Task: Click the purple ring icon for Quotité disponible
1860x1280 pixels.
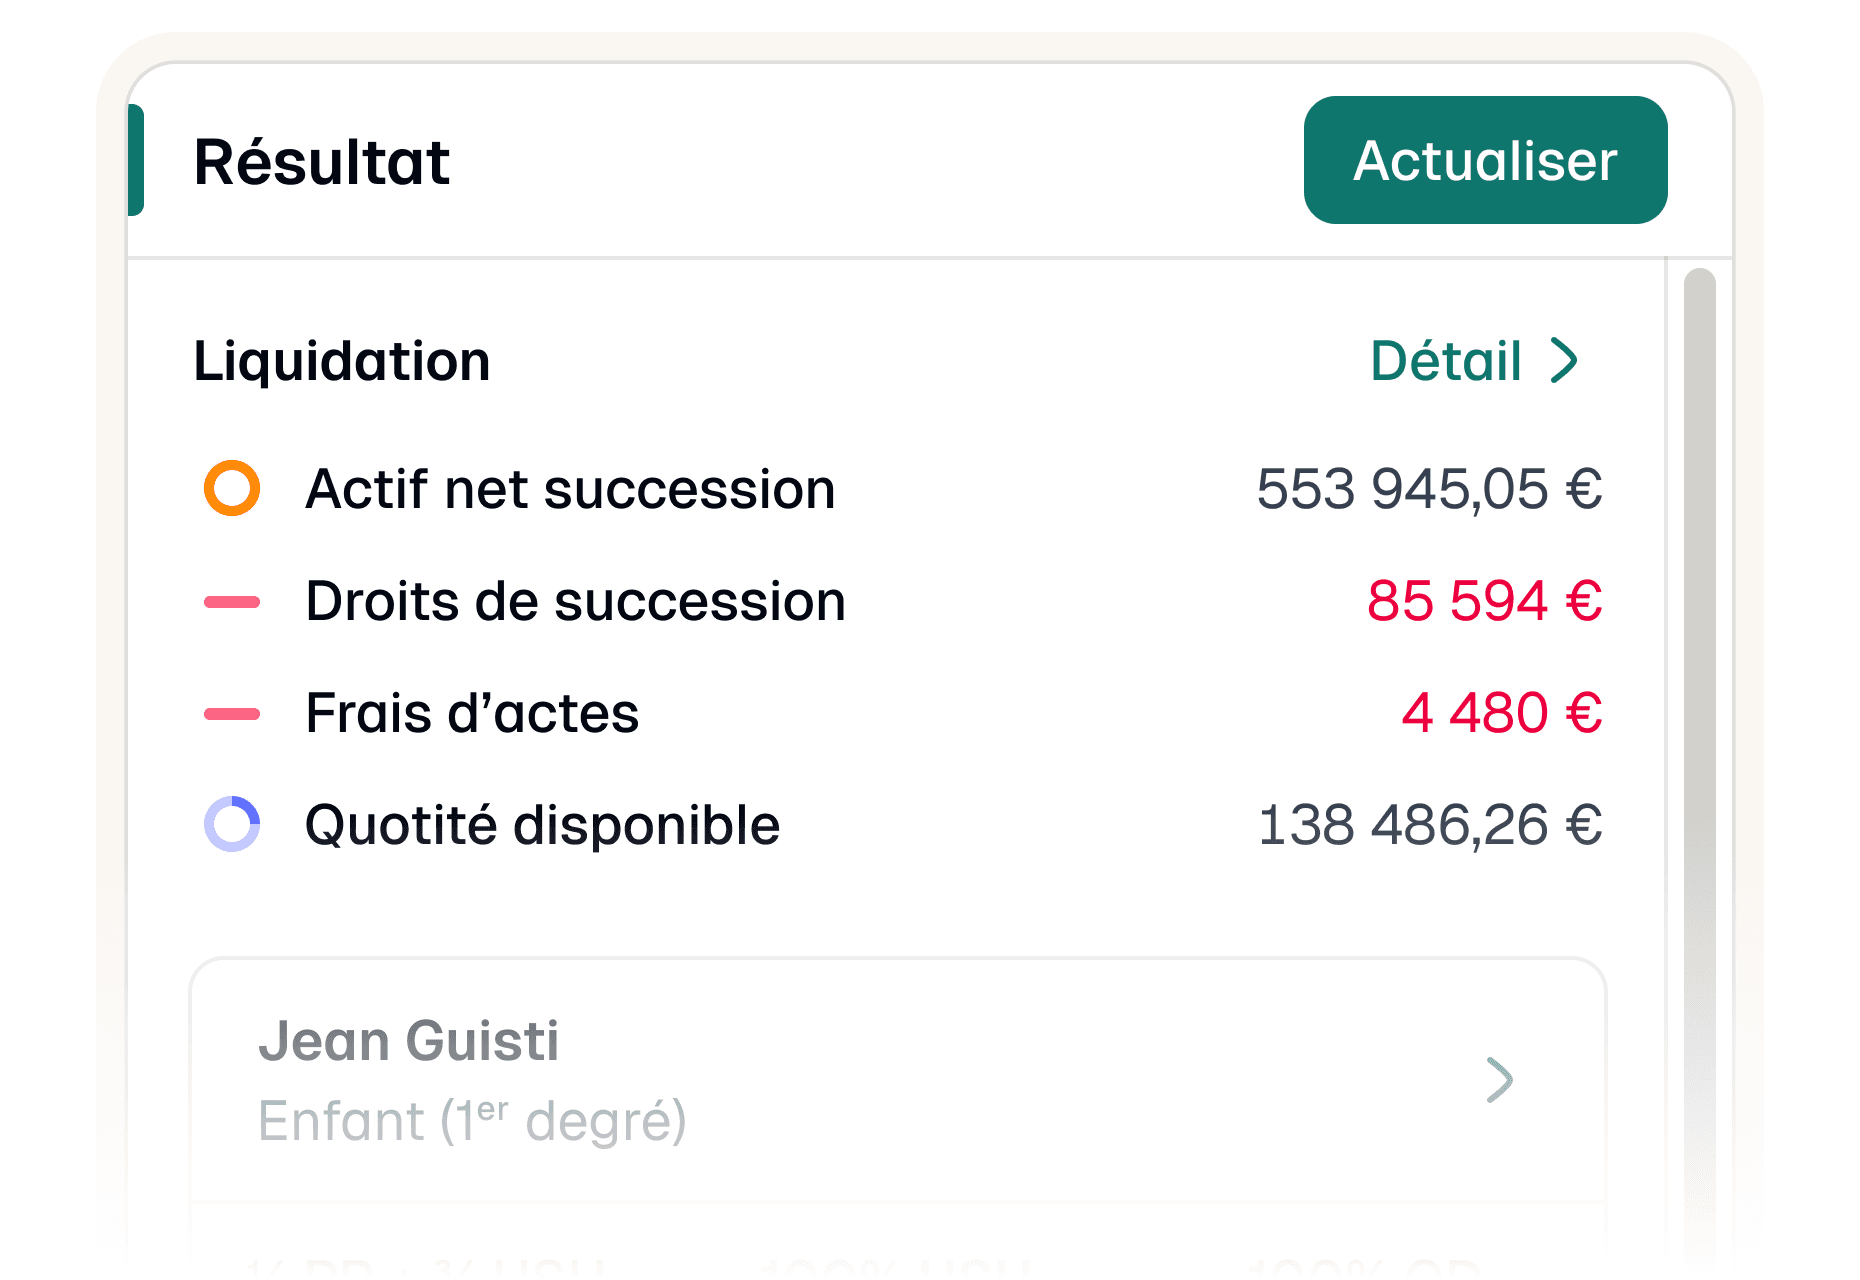Action: click(232, 825)
